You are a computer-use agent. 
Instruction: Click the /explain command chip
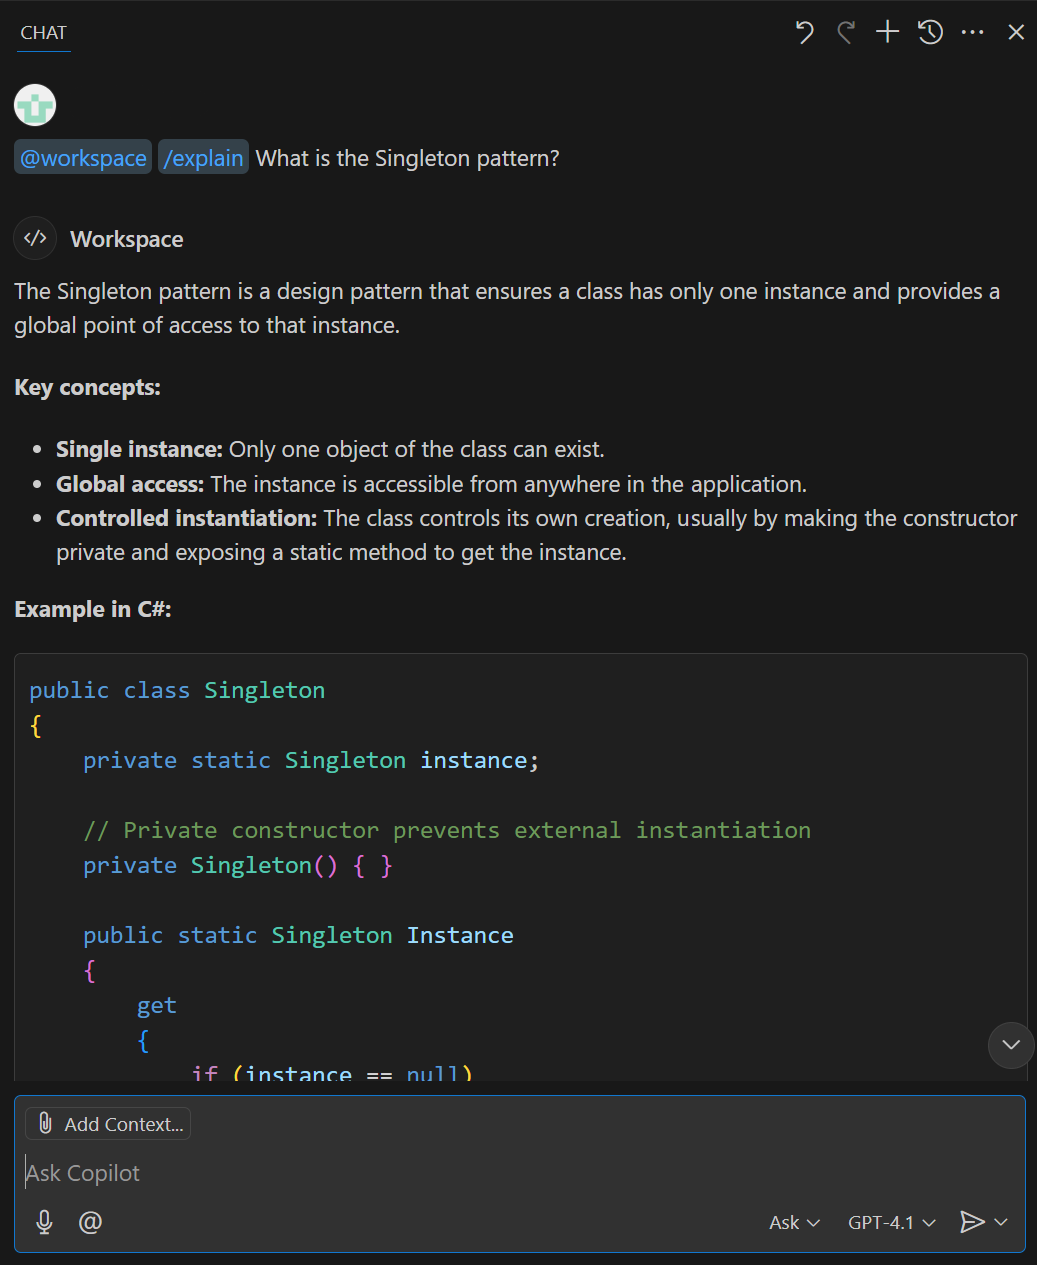point(203,157)
